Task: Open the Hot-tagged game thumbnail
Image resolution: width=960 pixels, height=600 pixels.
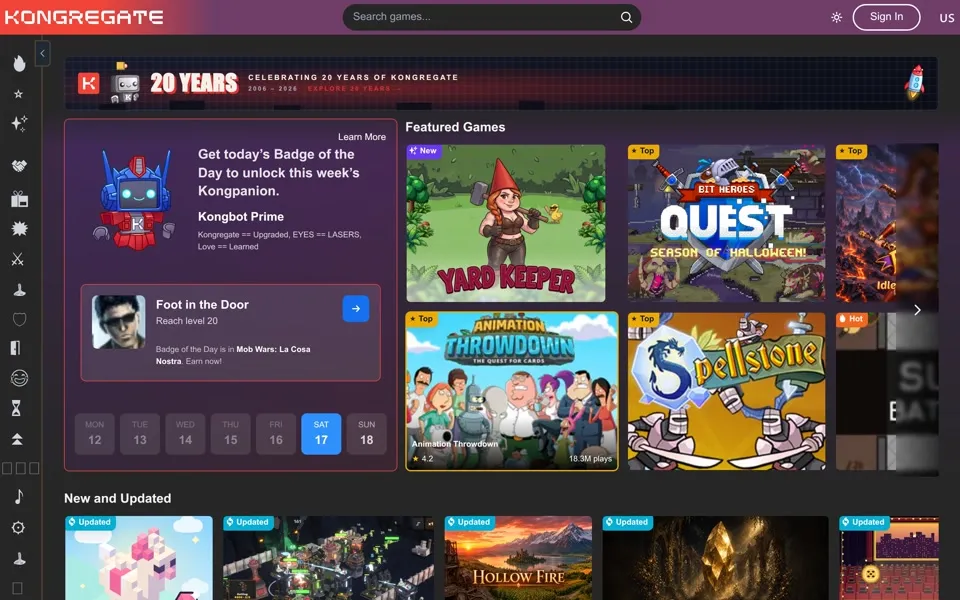Action: 887,391
